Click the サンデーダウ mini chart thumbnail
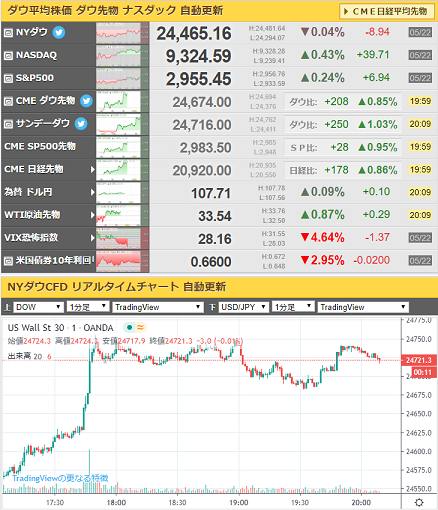The height and width of the screenshot is (510, 438). pyautogui.click(x=122, y=124)
